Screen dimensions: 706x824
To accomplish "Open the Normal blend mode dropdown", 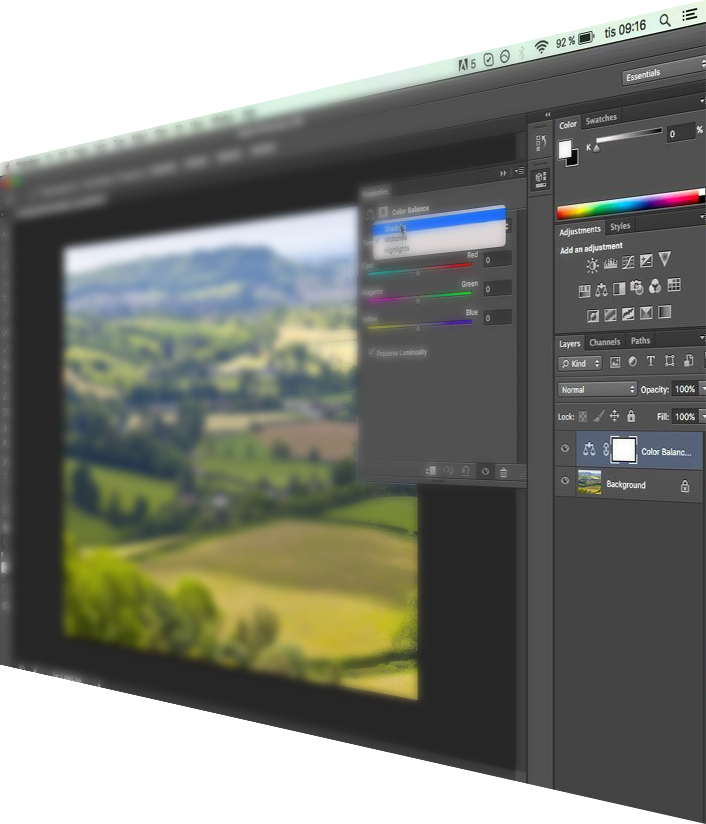I will pos(597,389).
